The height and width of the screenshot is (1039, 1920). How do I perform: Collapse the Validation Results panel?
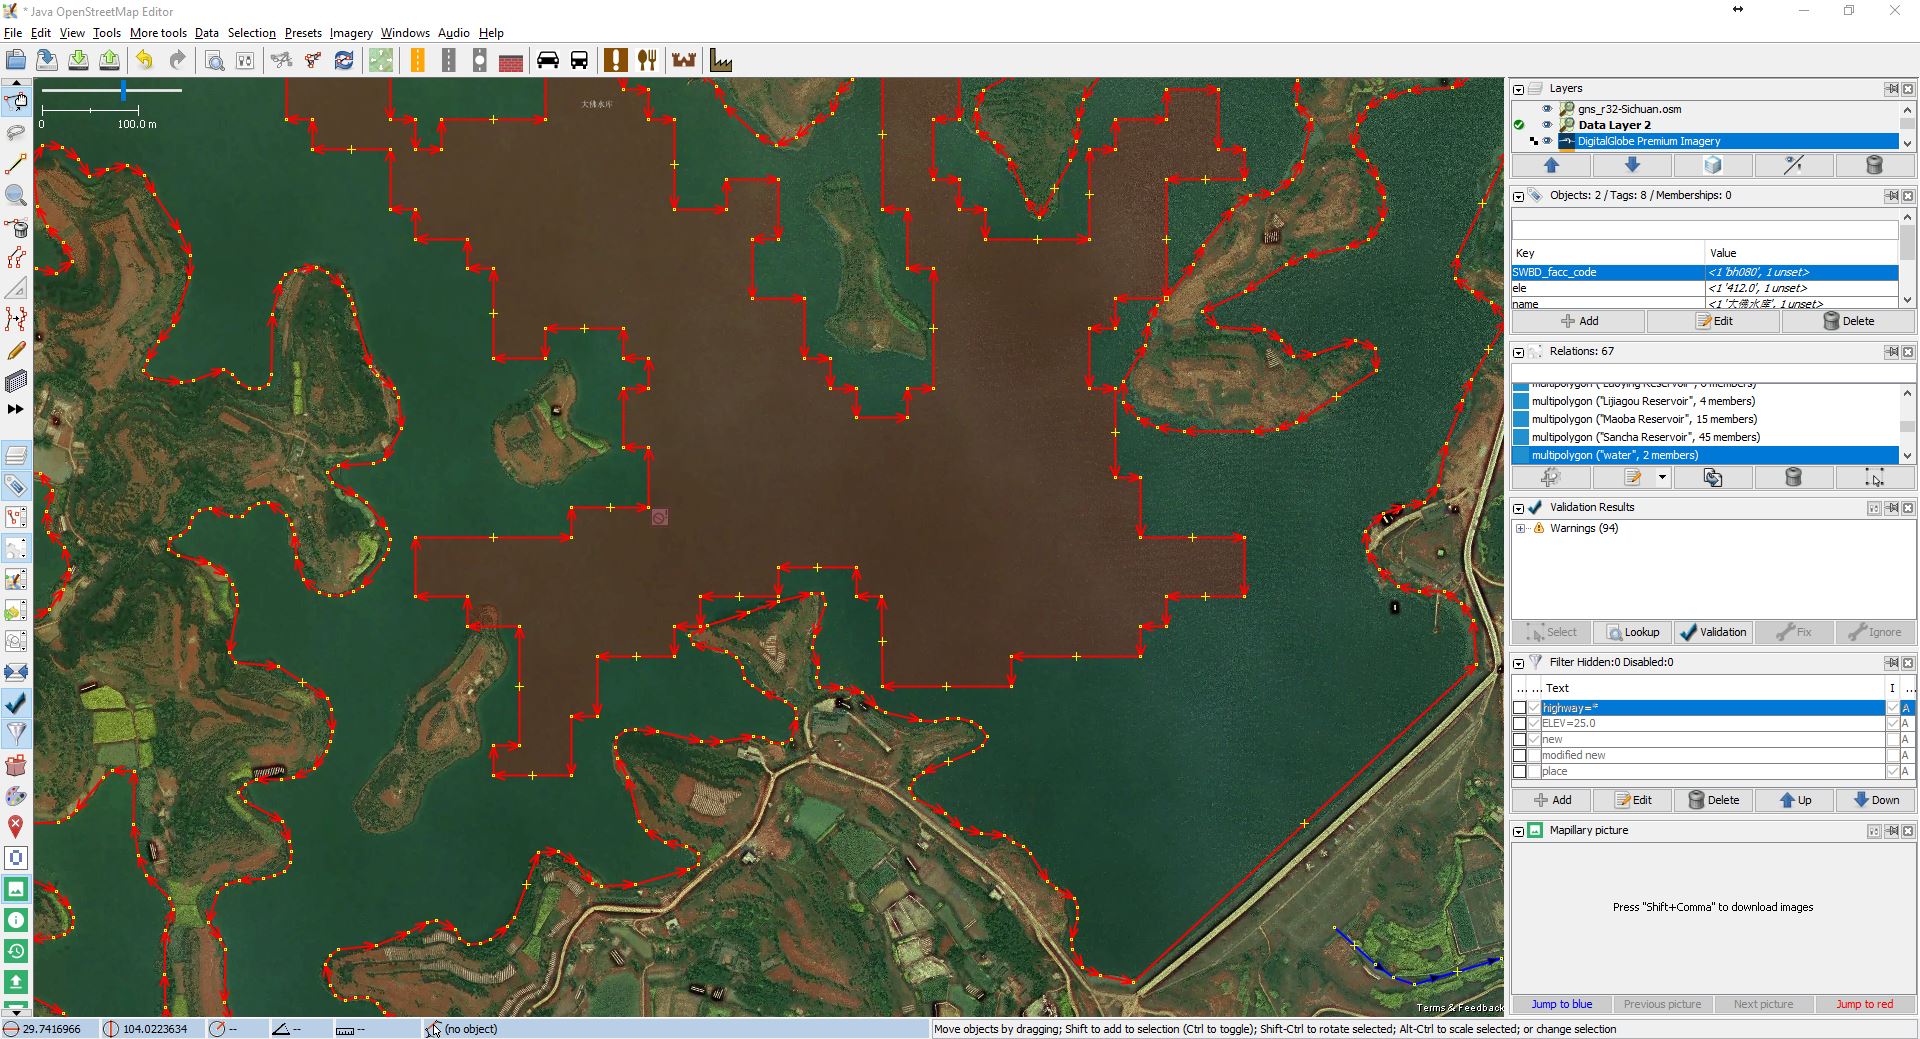tap(1518, 508)
